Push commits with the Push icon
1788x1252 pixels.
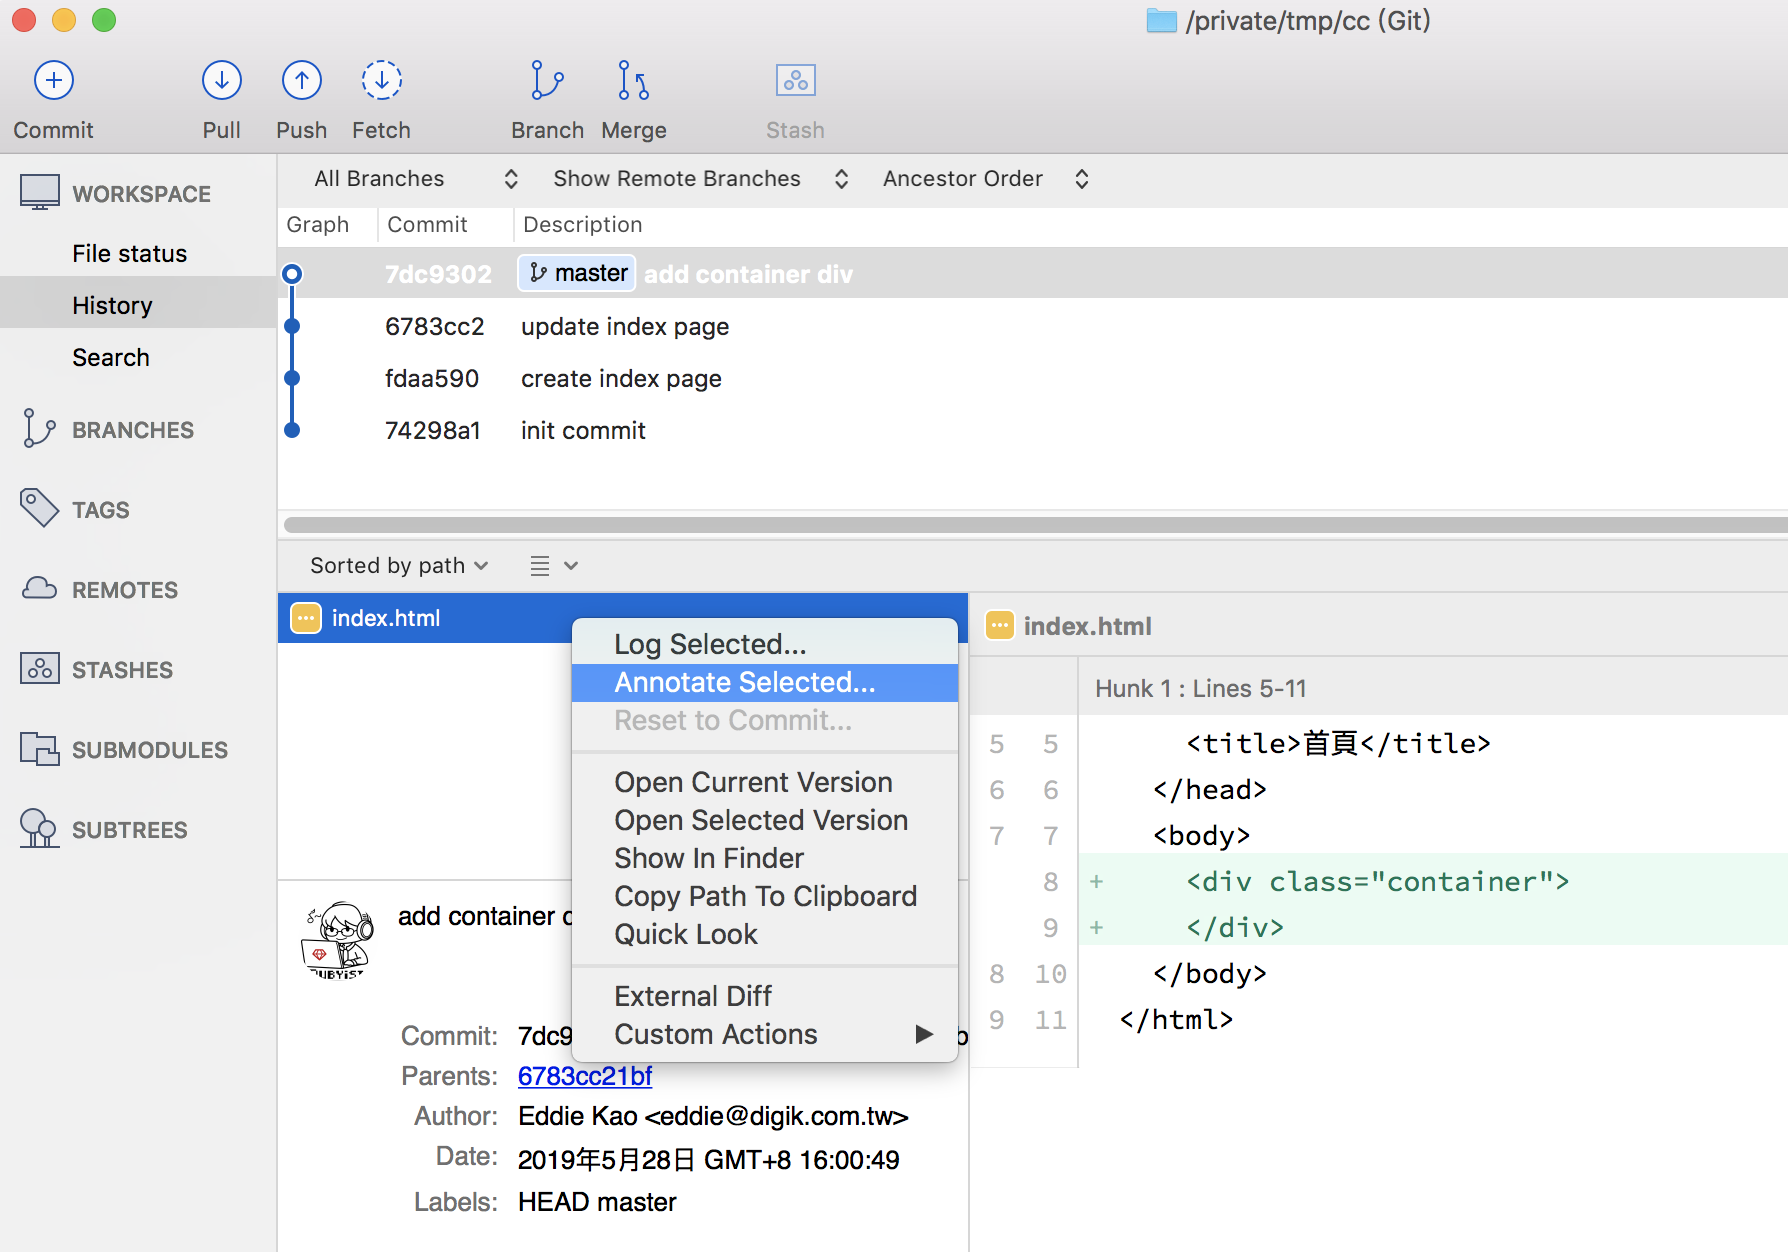coord(301,81)
